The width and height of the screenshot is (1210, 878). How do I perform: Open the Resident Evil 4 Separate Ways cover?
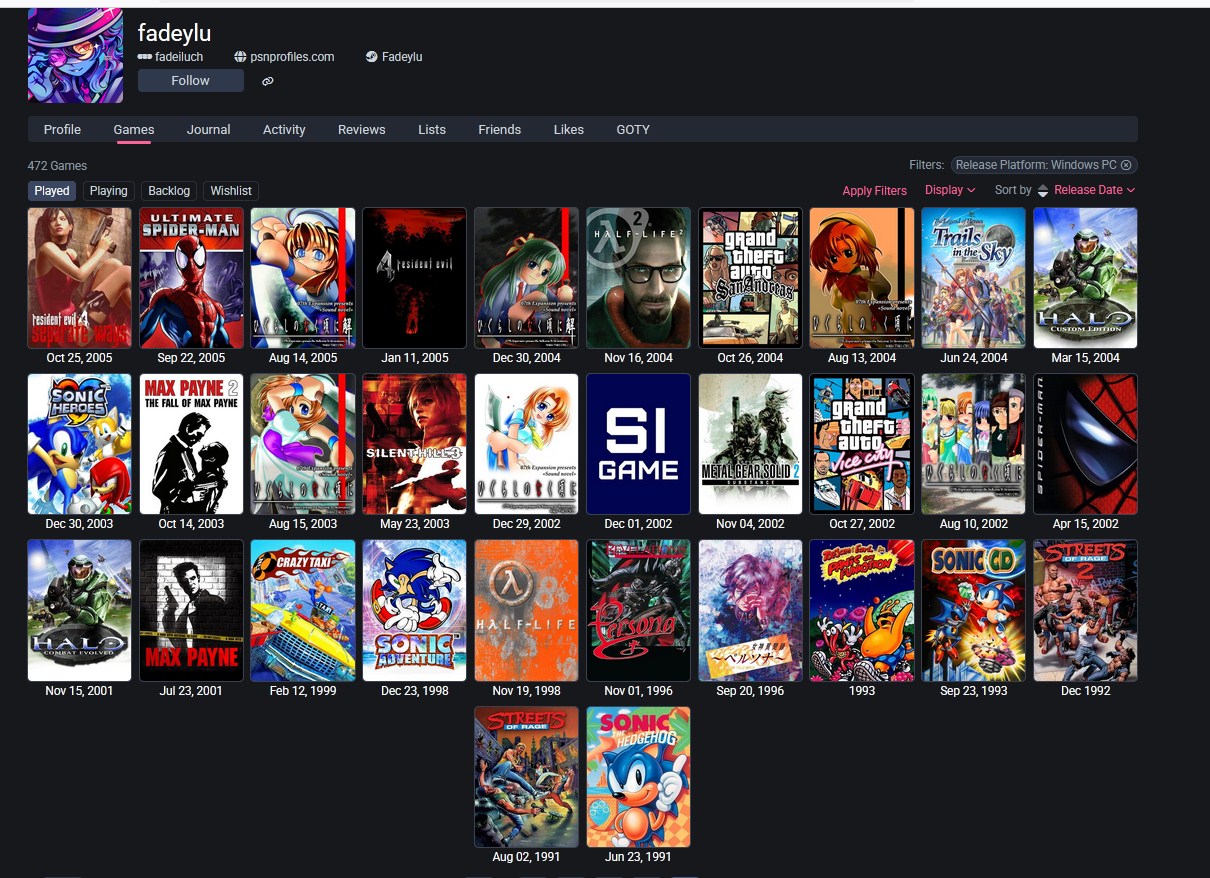coord(80,278)
